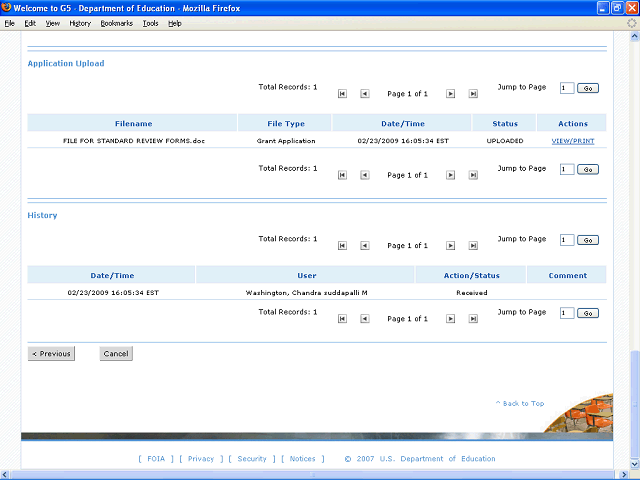This screenshot has width=640, height=480.
Task: Open the View menu
Action: 53,23
